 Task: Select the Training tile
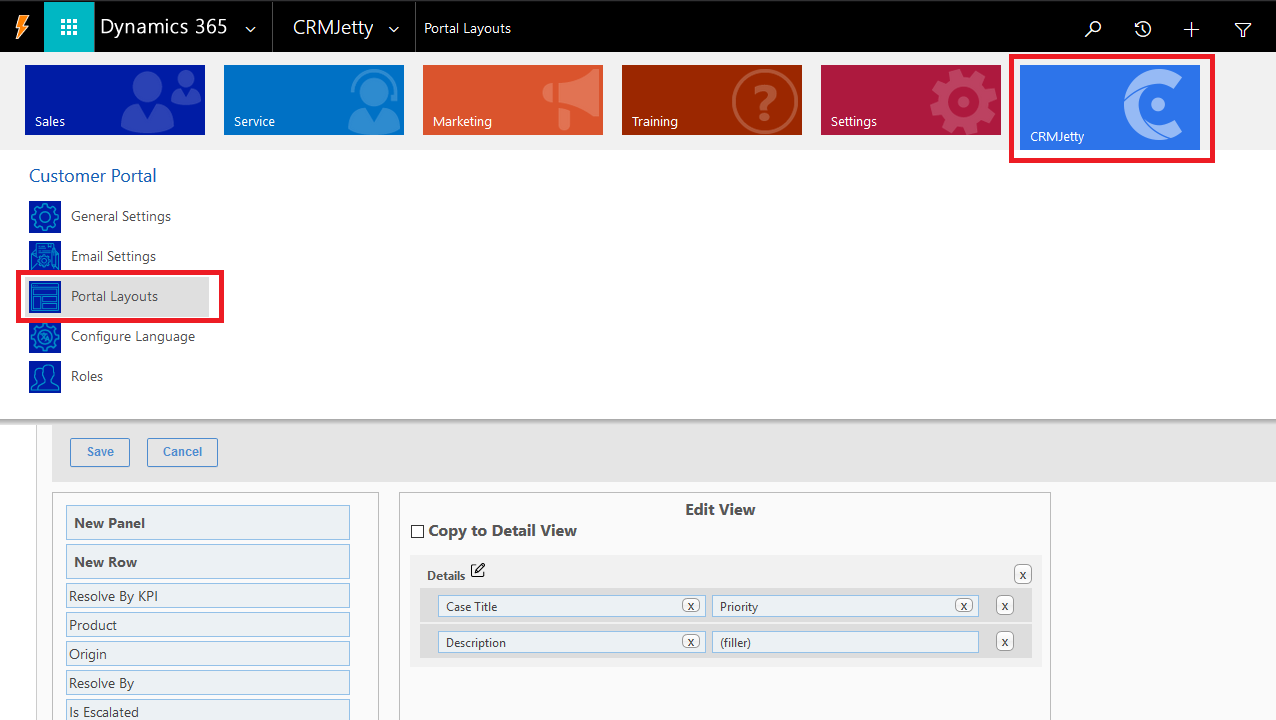click(x=712, y=100)
